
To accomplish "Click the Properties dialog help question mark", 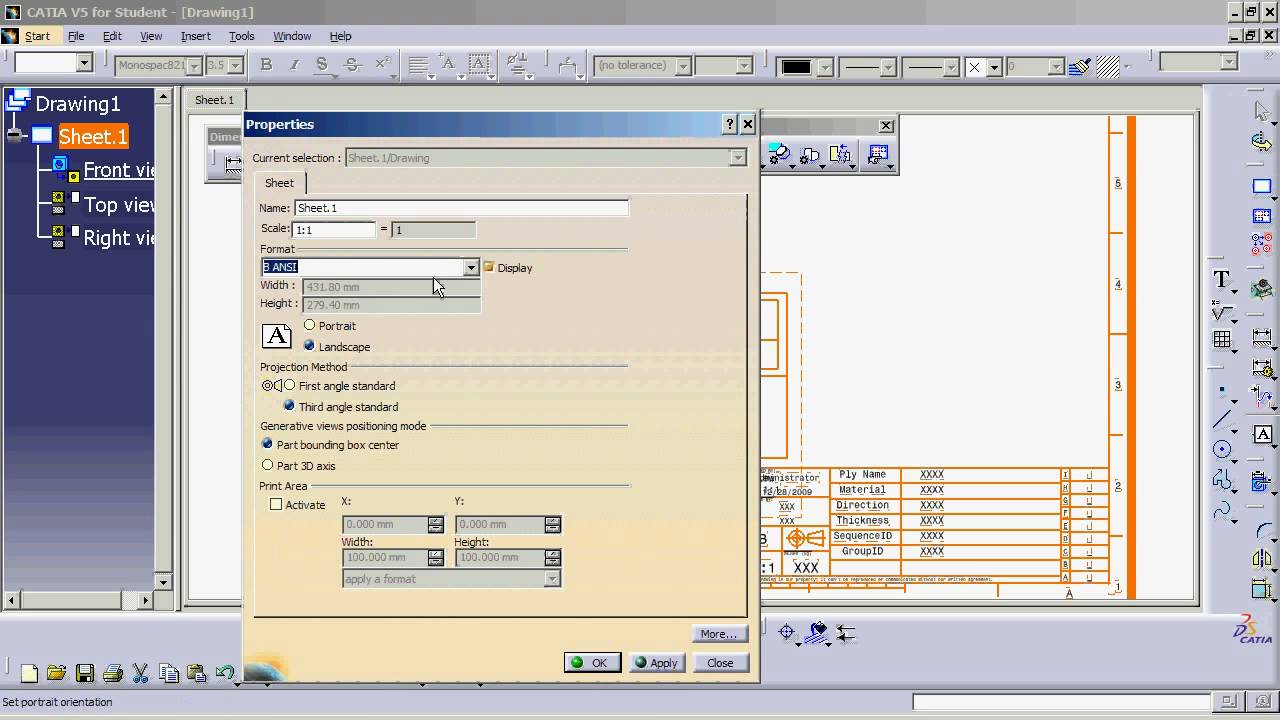I will pos(730,124).
